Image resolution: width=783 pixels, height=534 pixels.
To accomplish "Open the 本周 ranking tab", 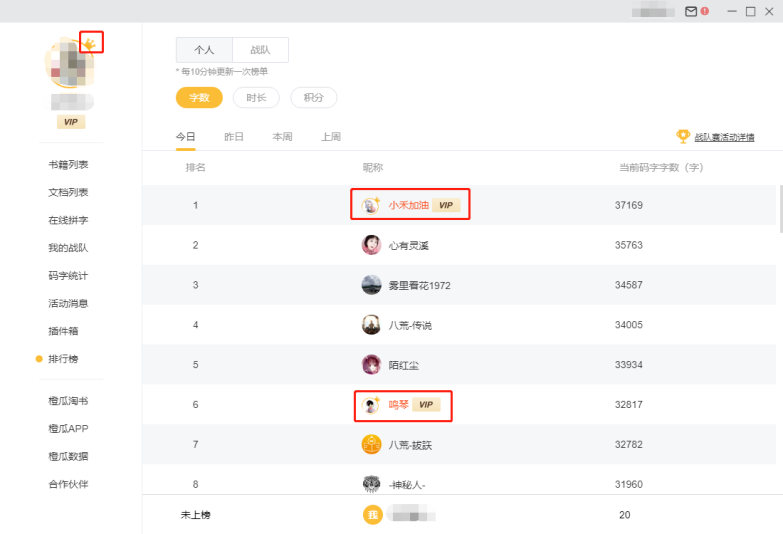I will pyautogui.click(x=282, y=137).
